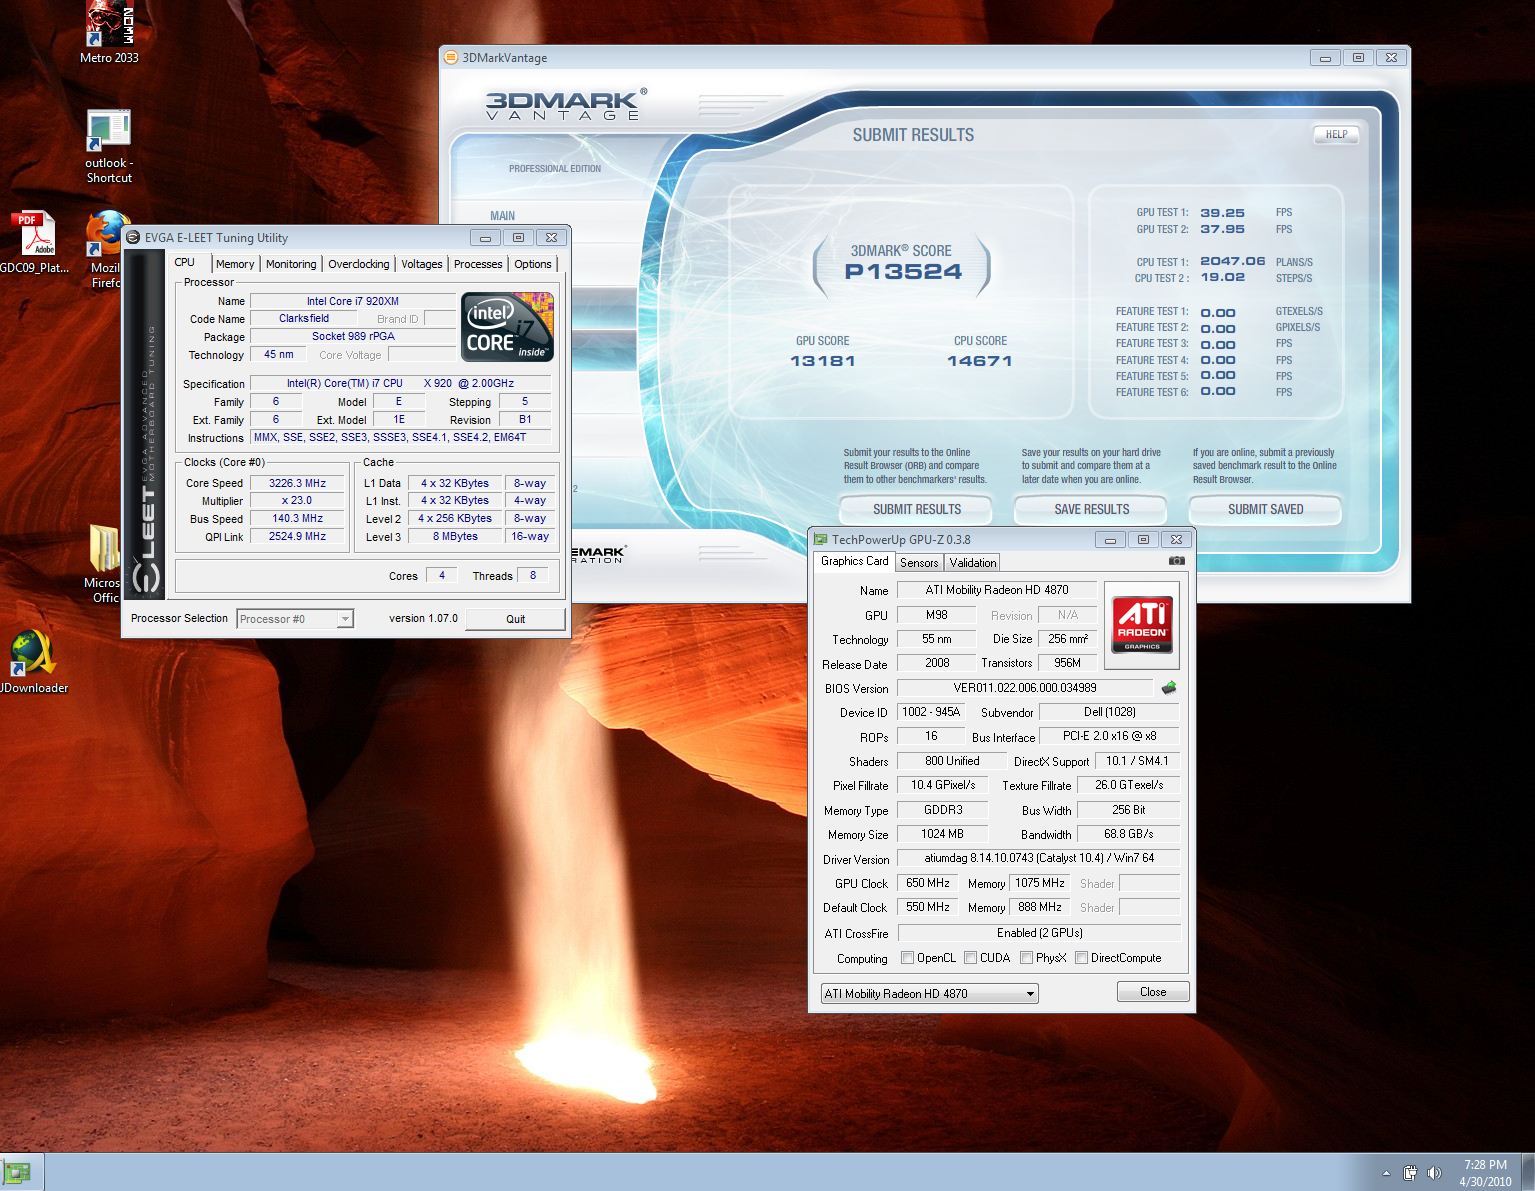Screen dimensions: 1535x1191
Task: Click the Driver Version field in GPU-Z
Action: (x=1039, y=858)
